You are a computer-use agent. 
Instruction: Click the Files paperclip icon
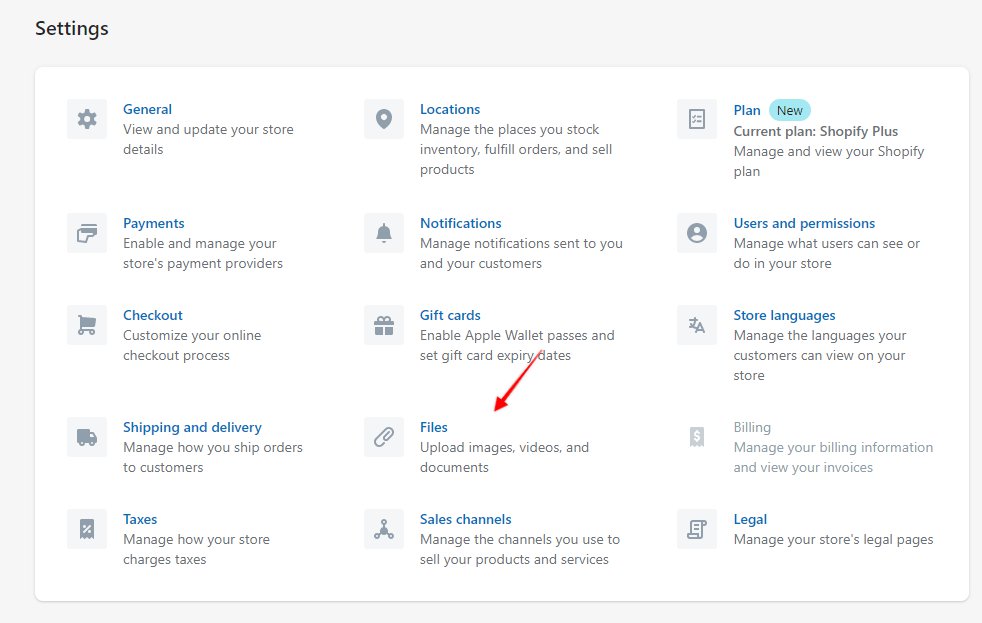pos(384,437)
